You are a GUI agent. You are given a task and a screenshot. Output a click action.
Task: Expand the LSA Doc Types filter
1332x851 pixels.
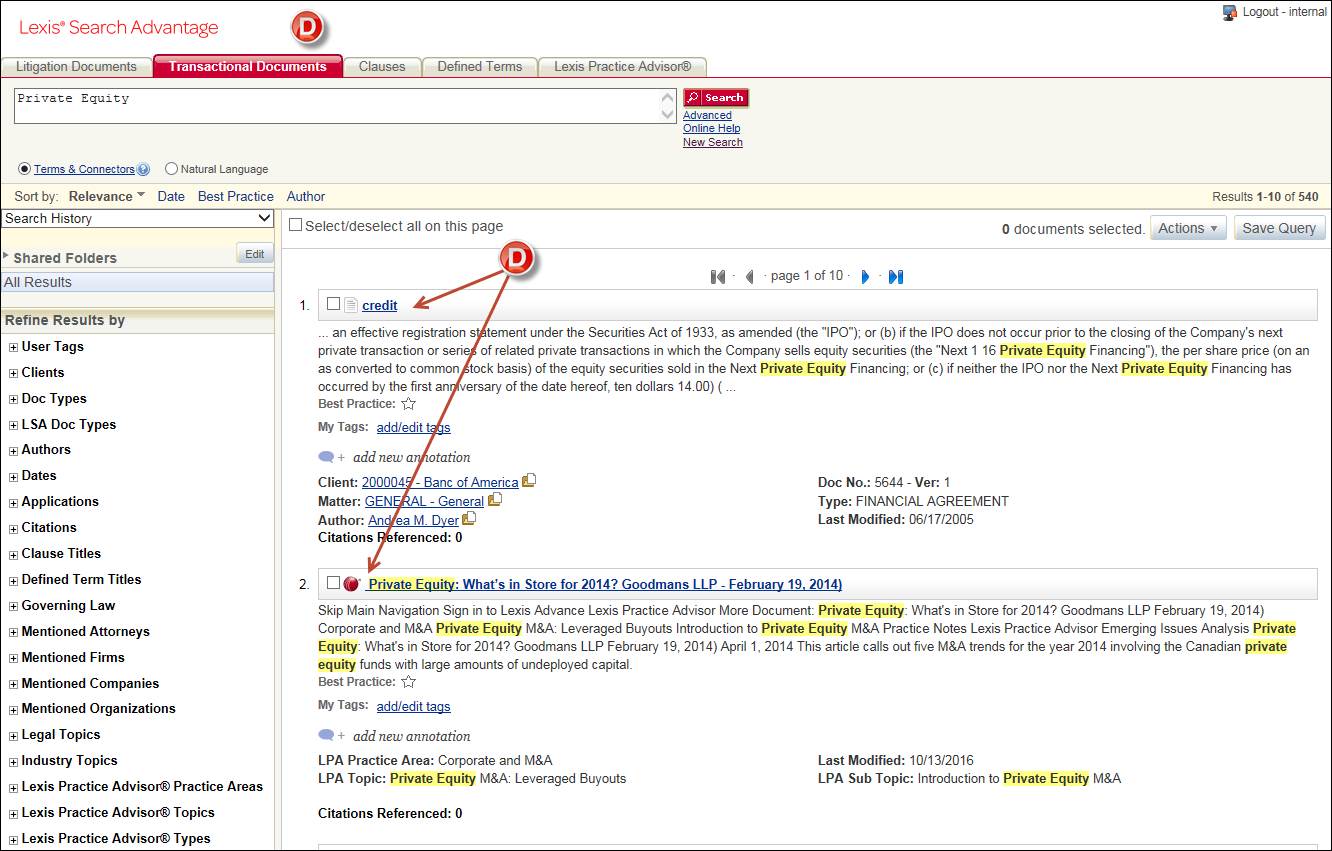[x=13, y=425]
